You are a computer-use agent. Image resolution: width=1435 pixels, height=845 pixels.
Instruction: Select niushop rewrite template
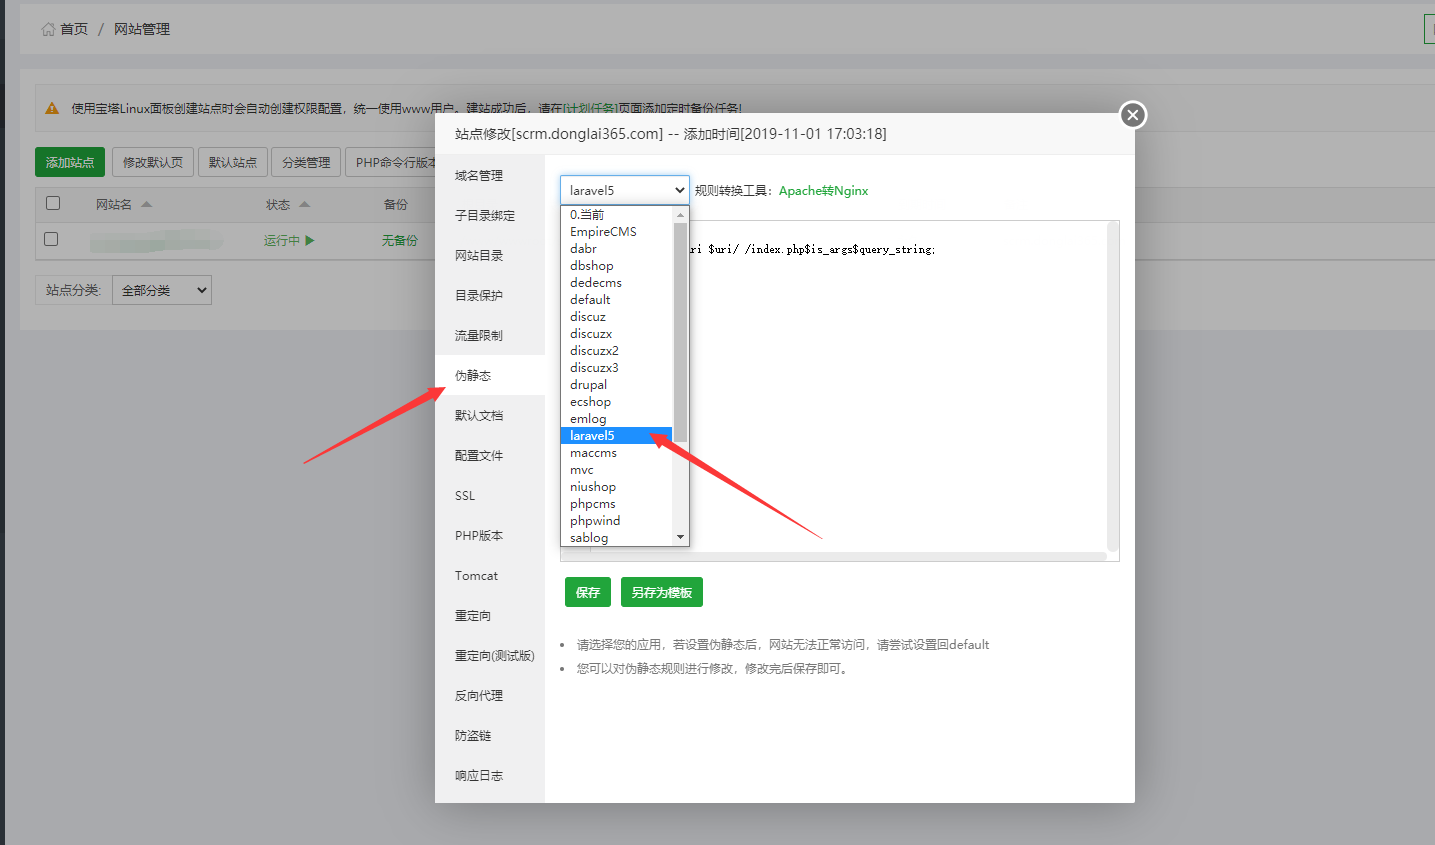[617, 487]
